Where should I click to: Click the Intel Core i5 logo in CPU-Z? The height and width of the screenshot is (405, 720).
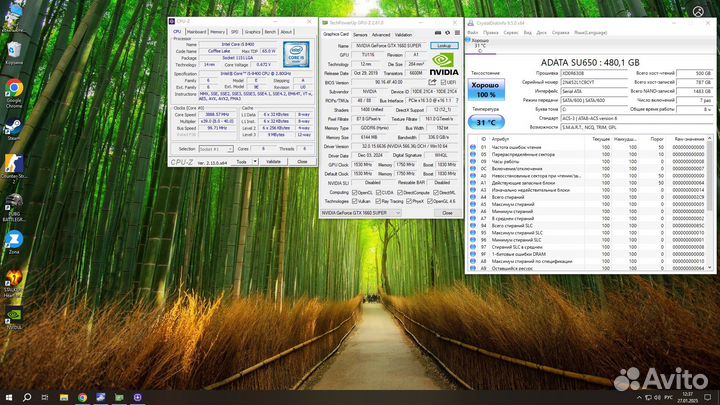pos(296,55)
